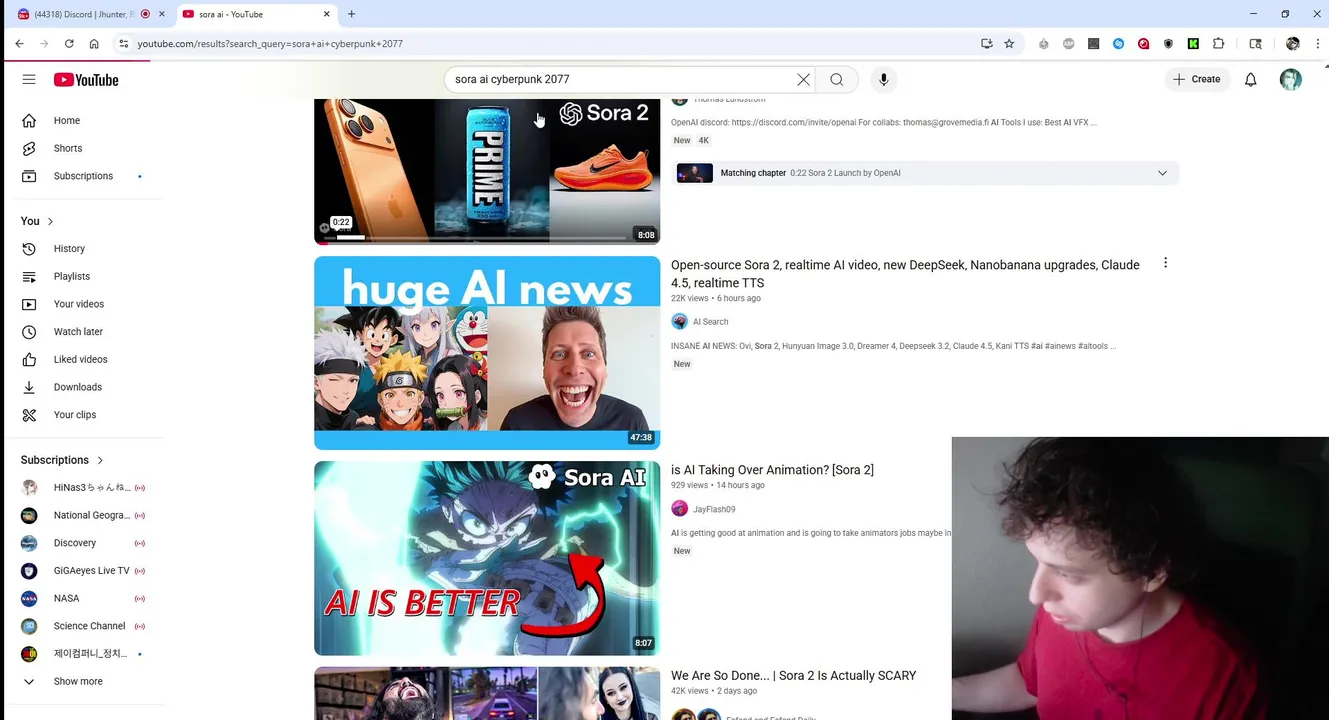Reload the page
Viewport: 1329px width, 720px height.
point(69,44)
